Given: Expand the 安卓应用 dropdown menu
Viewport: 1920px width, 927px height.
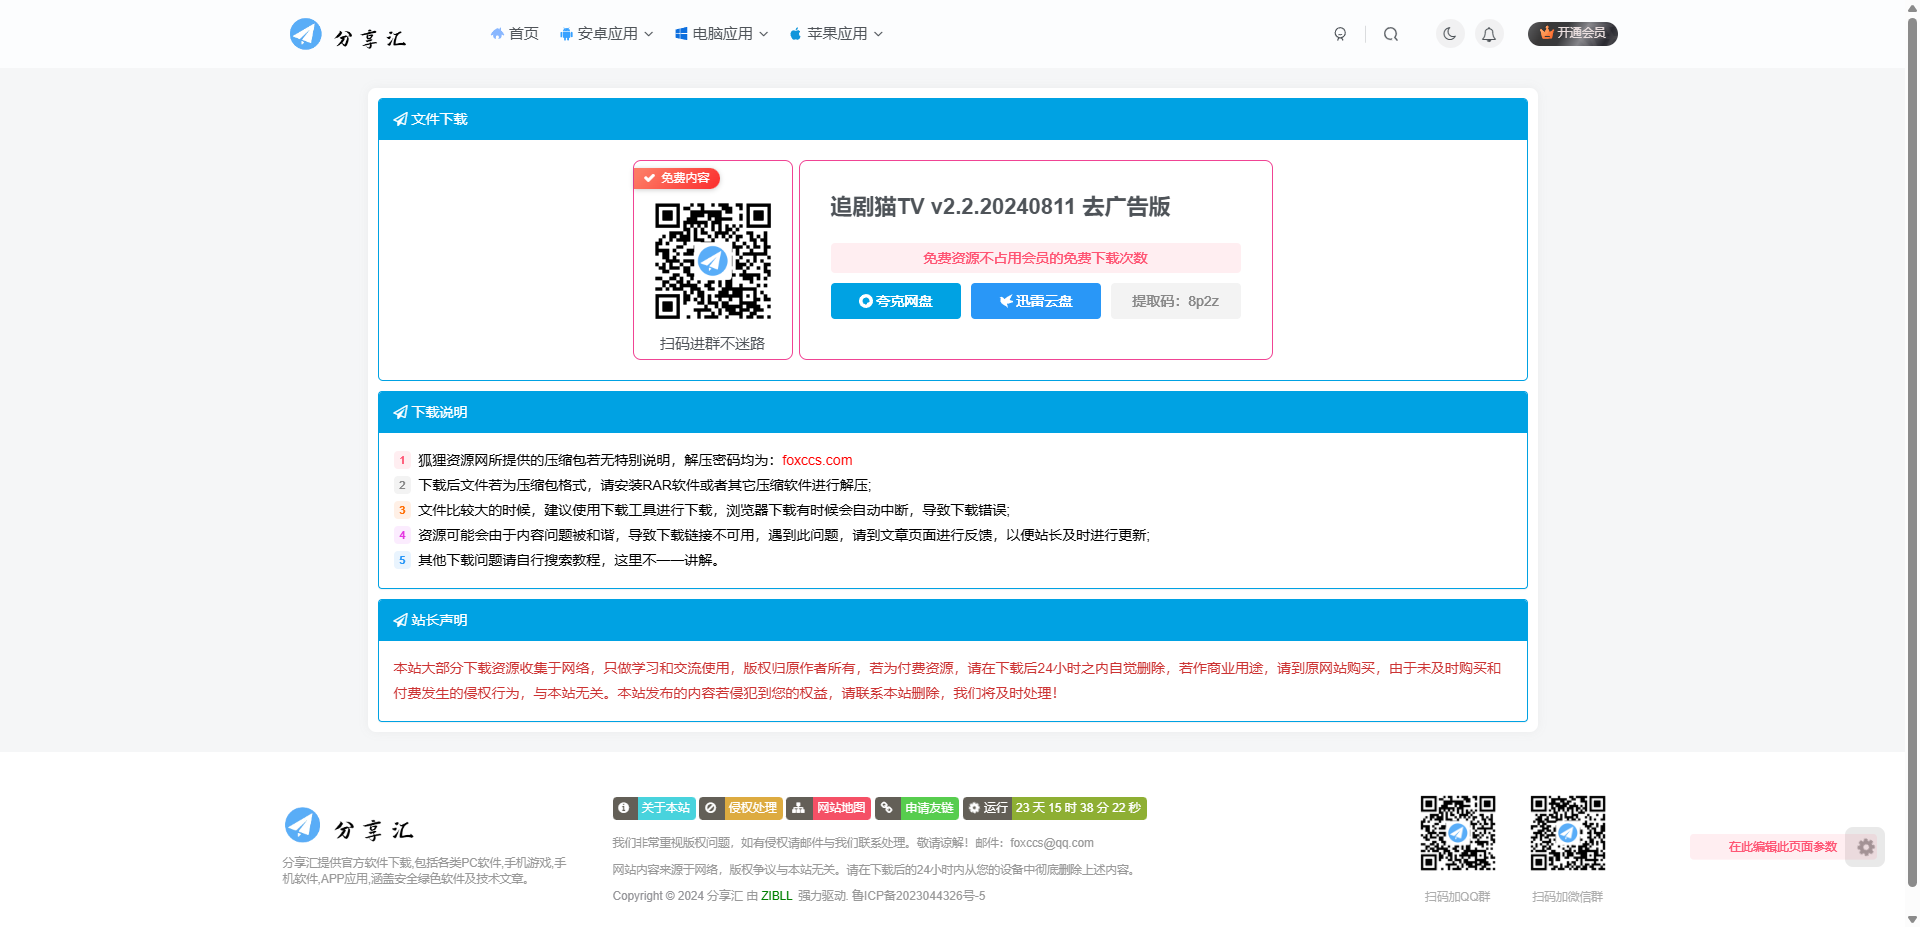Looking at the screenshot, I should (x=605, y=33).
